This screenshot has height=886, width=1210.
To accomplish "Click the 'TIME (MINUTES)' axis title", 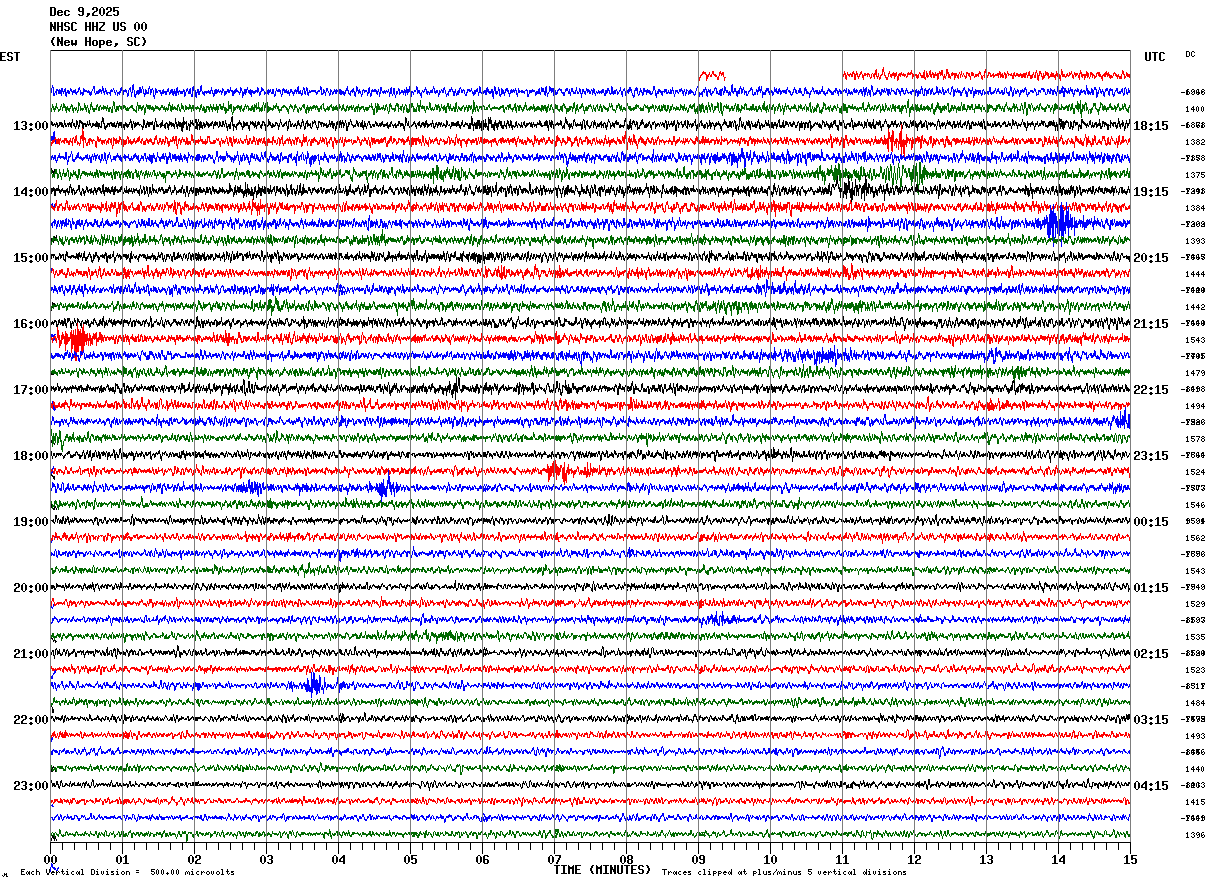I will coord(602,870).
